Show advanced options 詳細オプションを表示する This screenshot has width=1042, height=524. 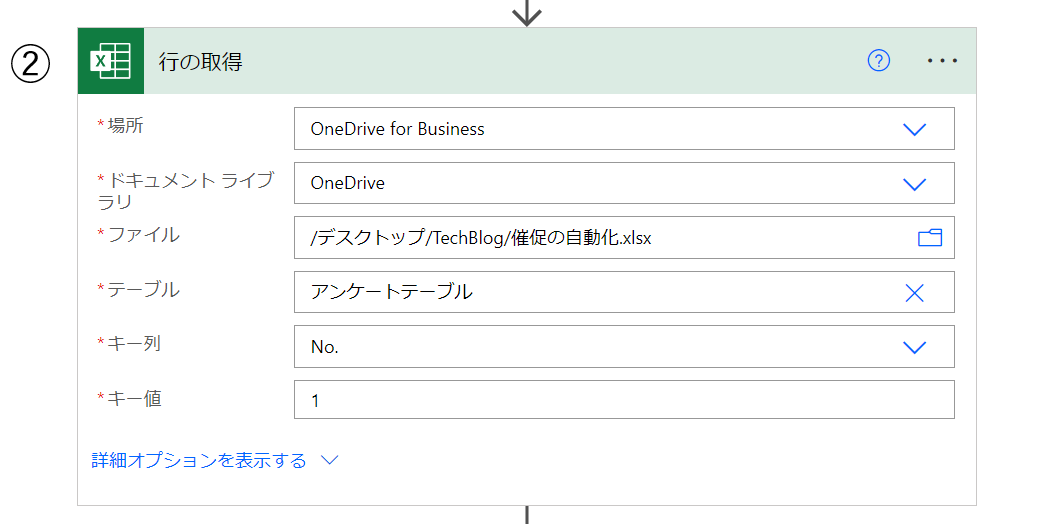pos(199,460)
